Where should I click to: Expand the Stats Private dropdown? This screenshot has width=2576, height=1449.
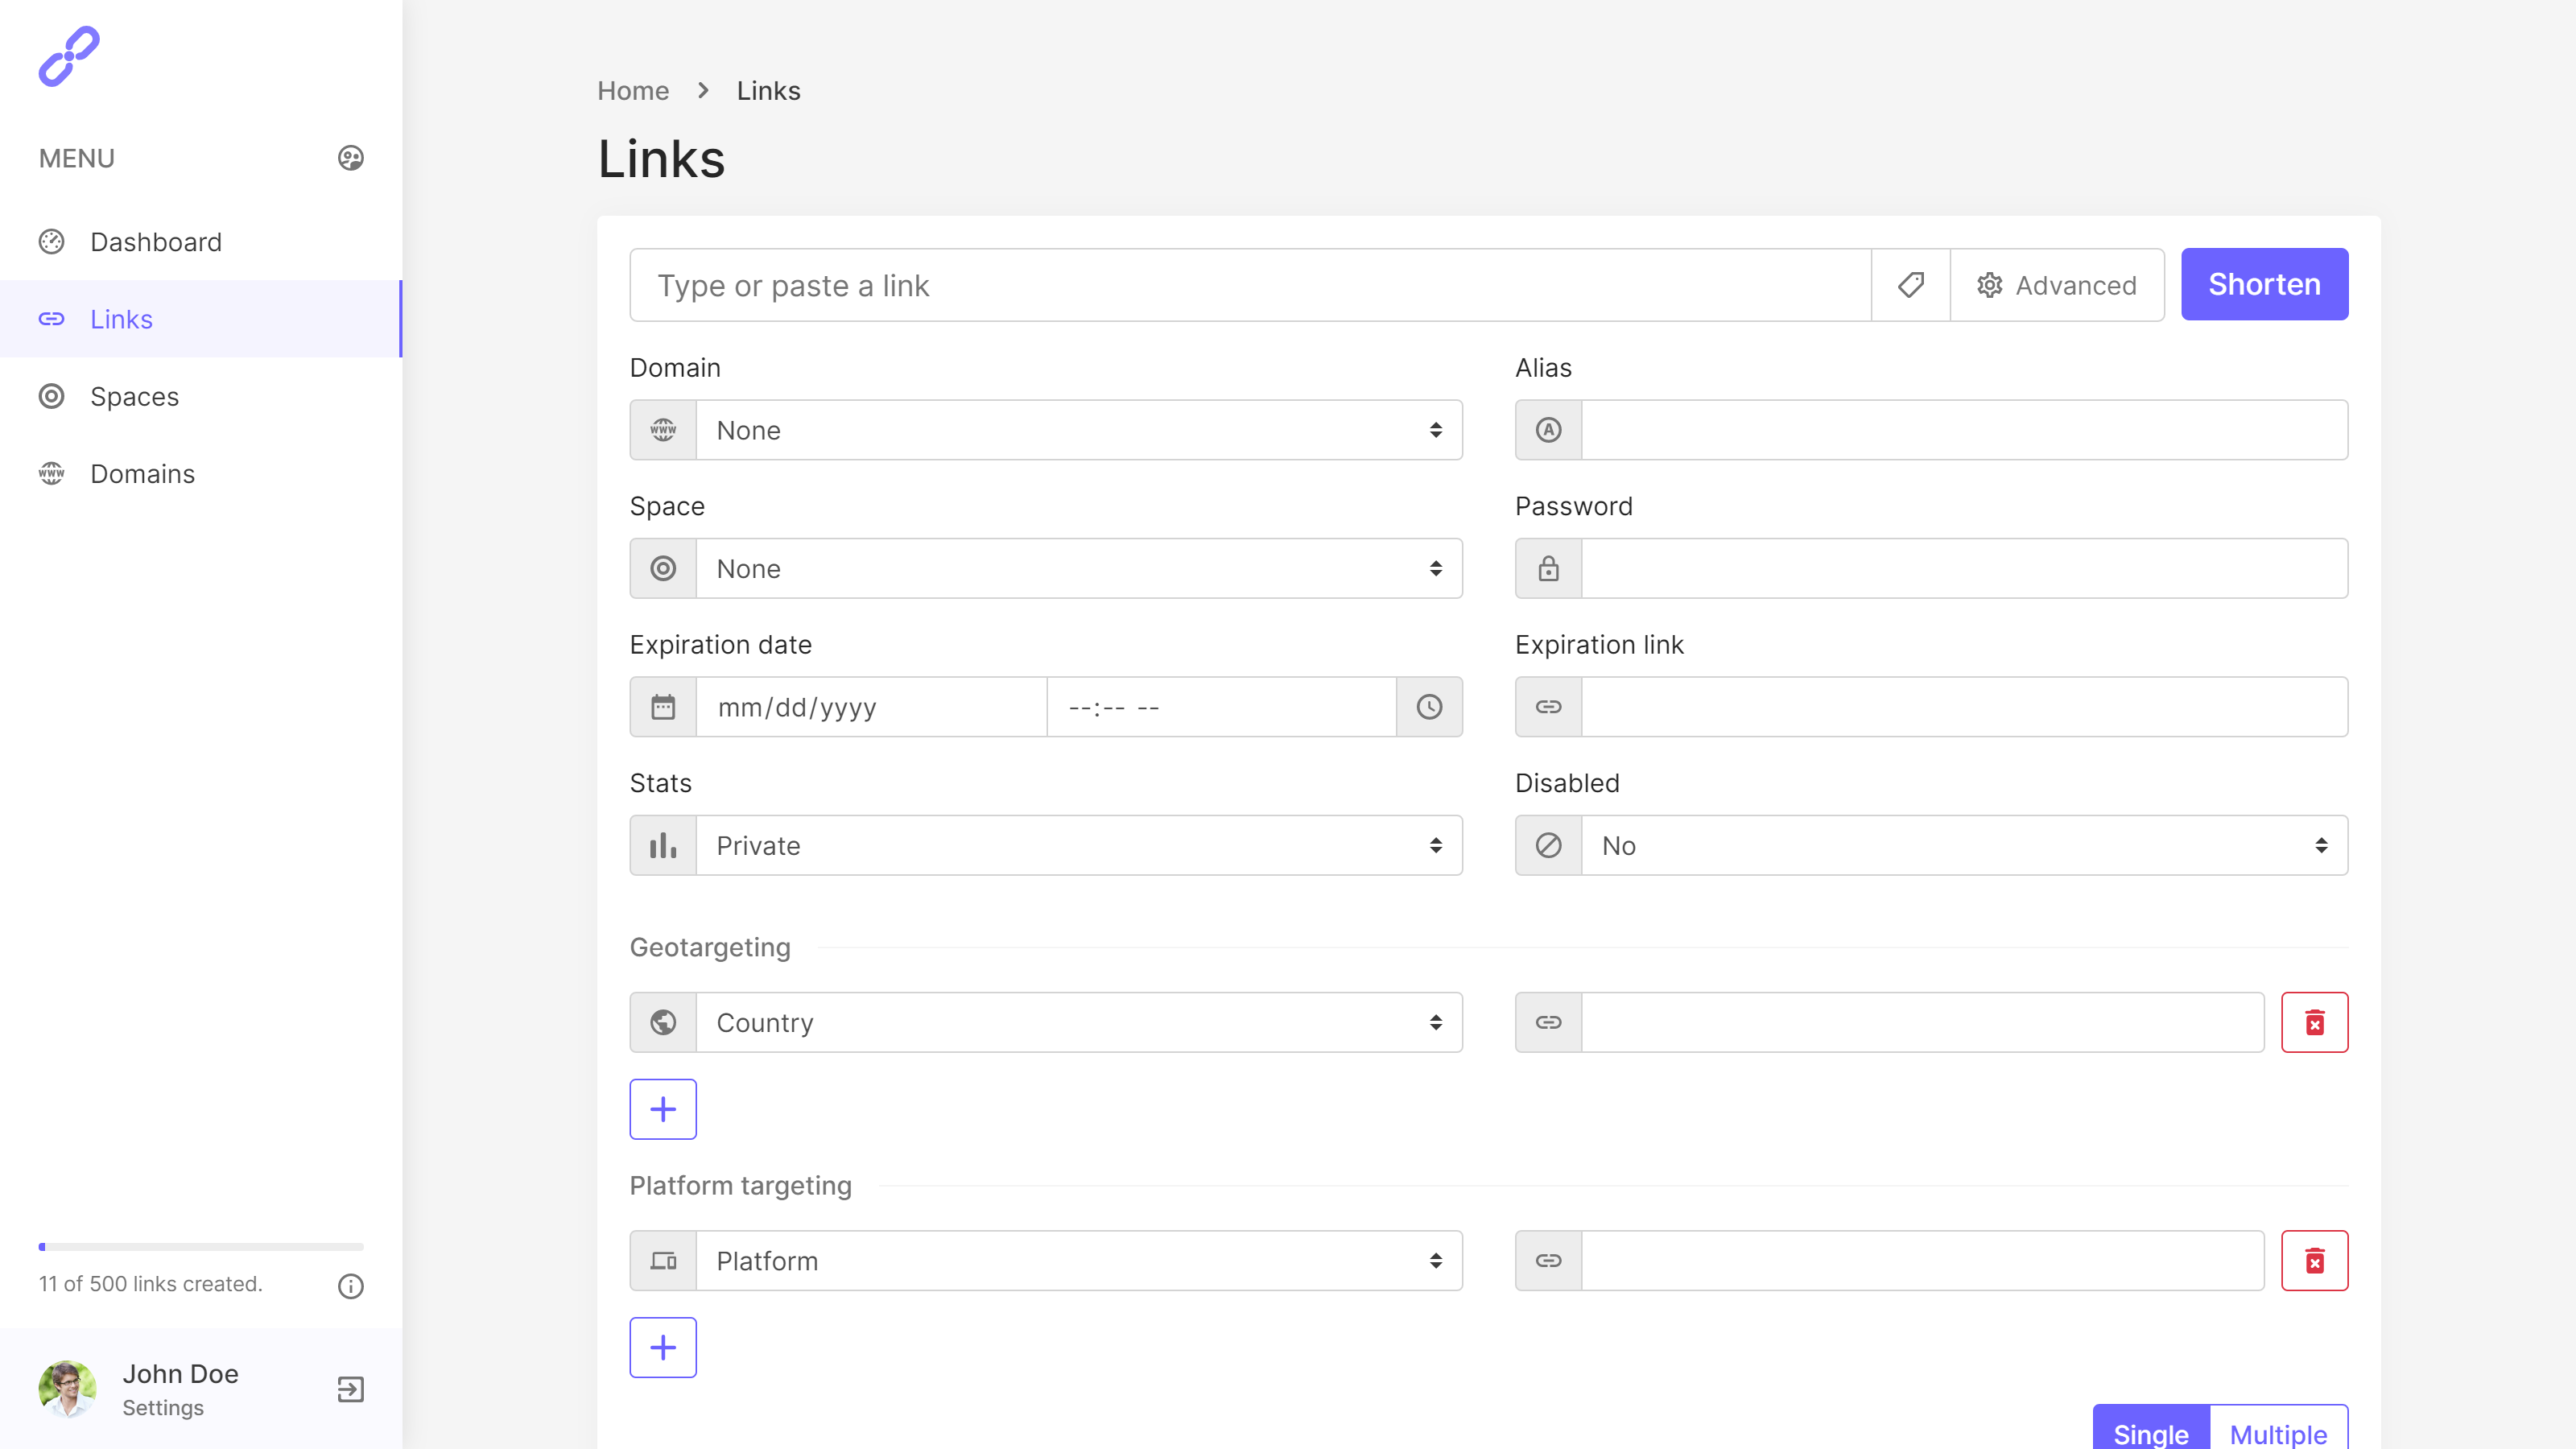(x=1078, y=845)
